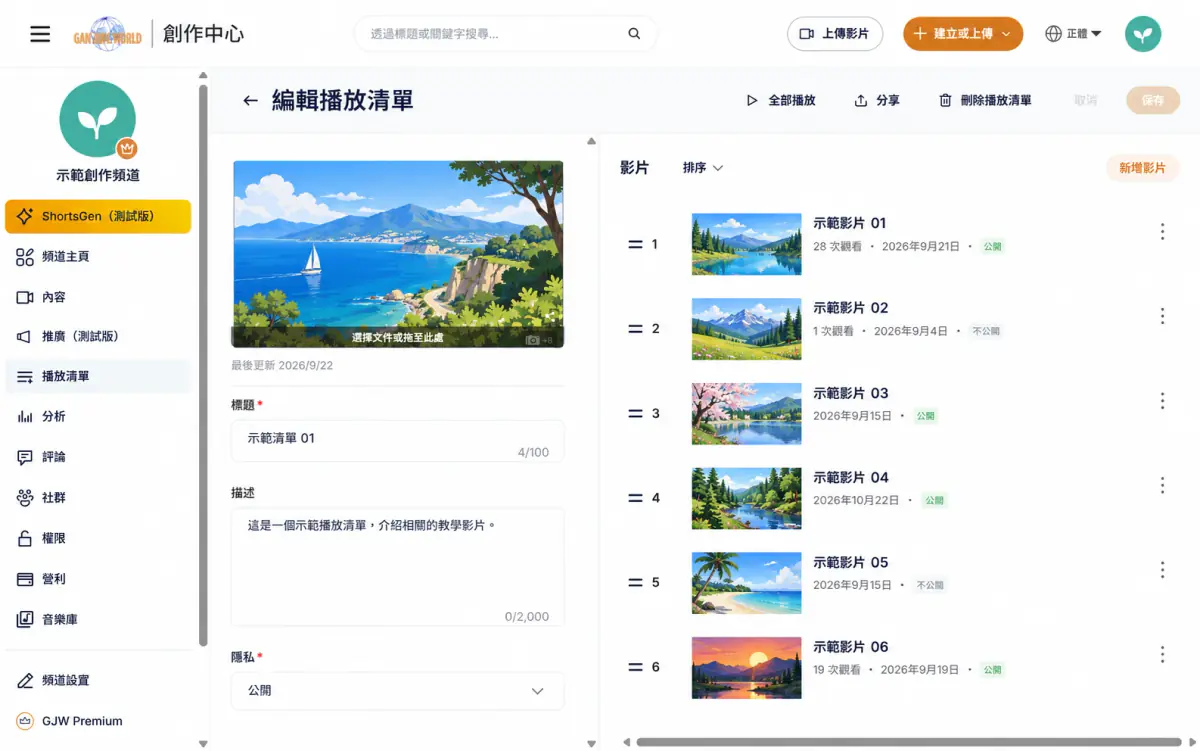Click the 取消 button

(x=1085, y=100)
